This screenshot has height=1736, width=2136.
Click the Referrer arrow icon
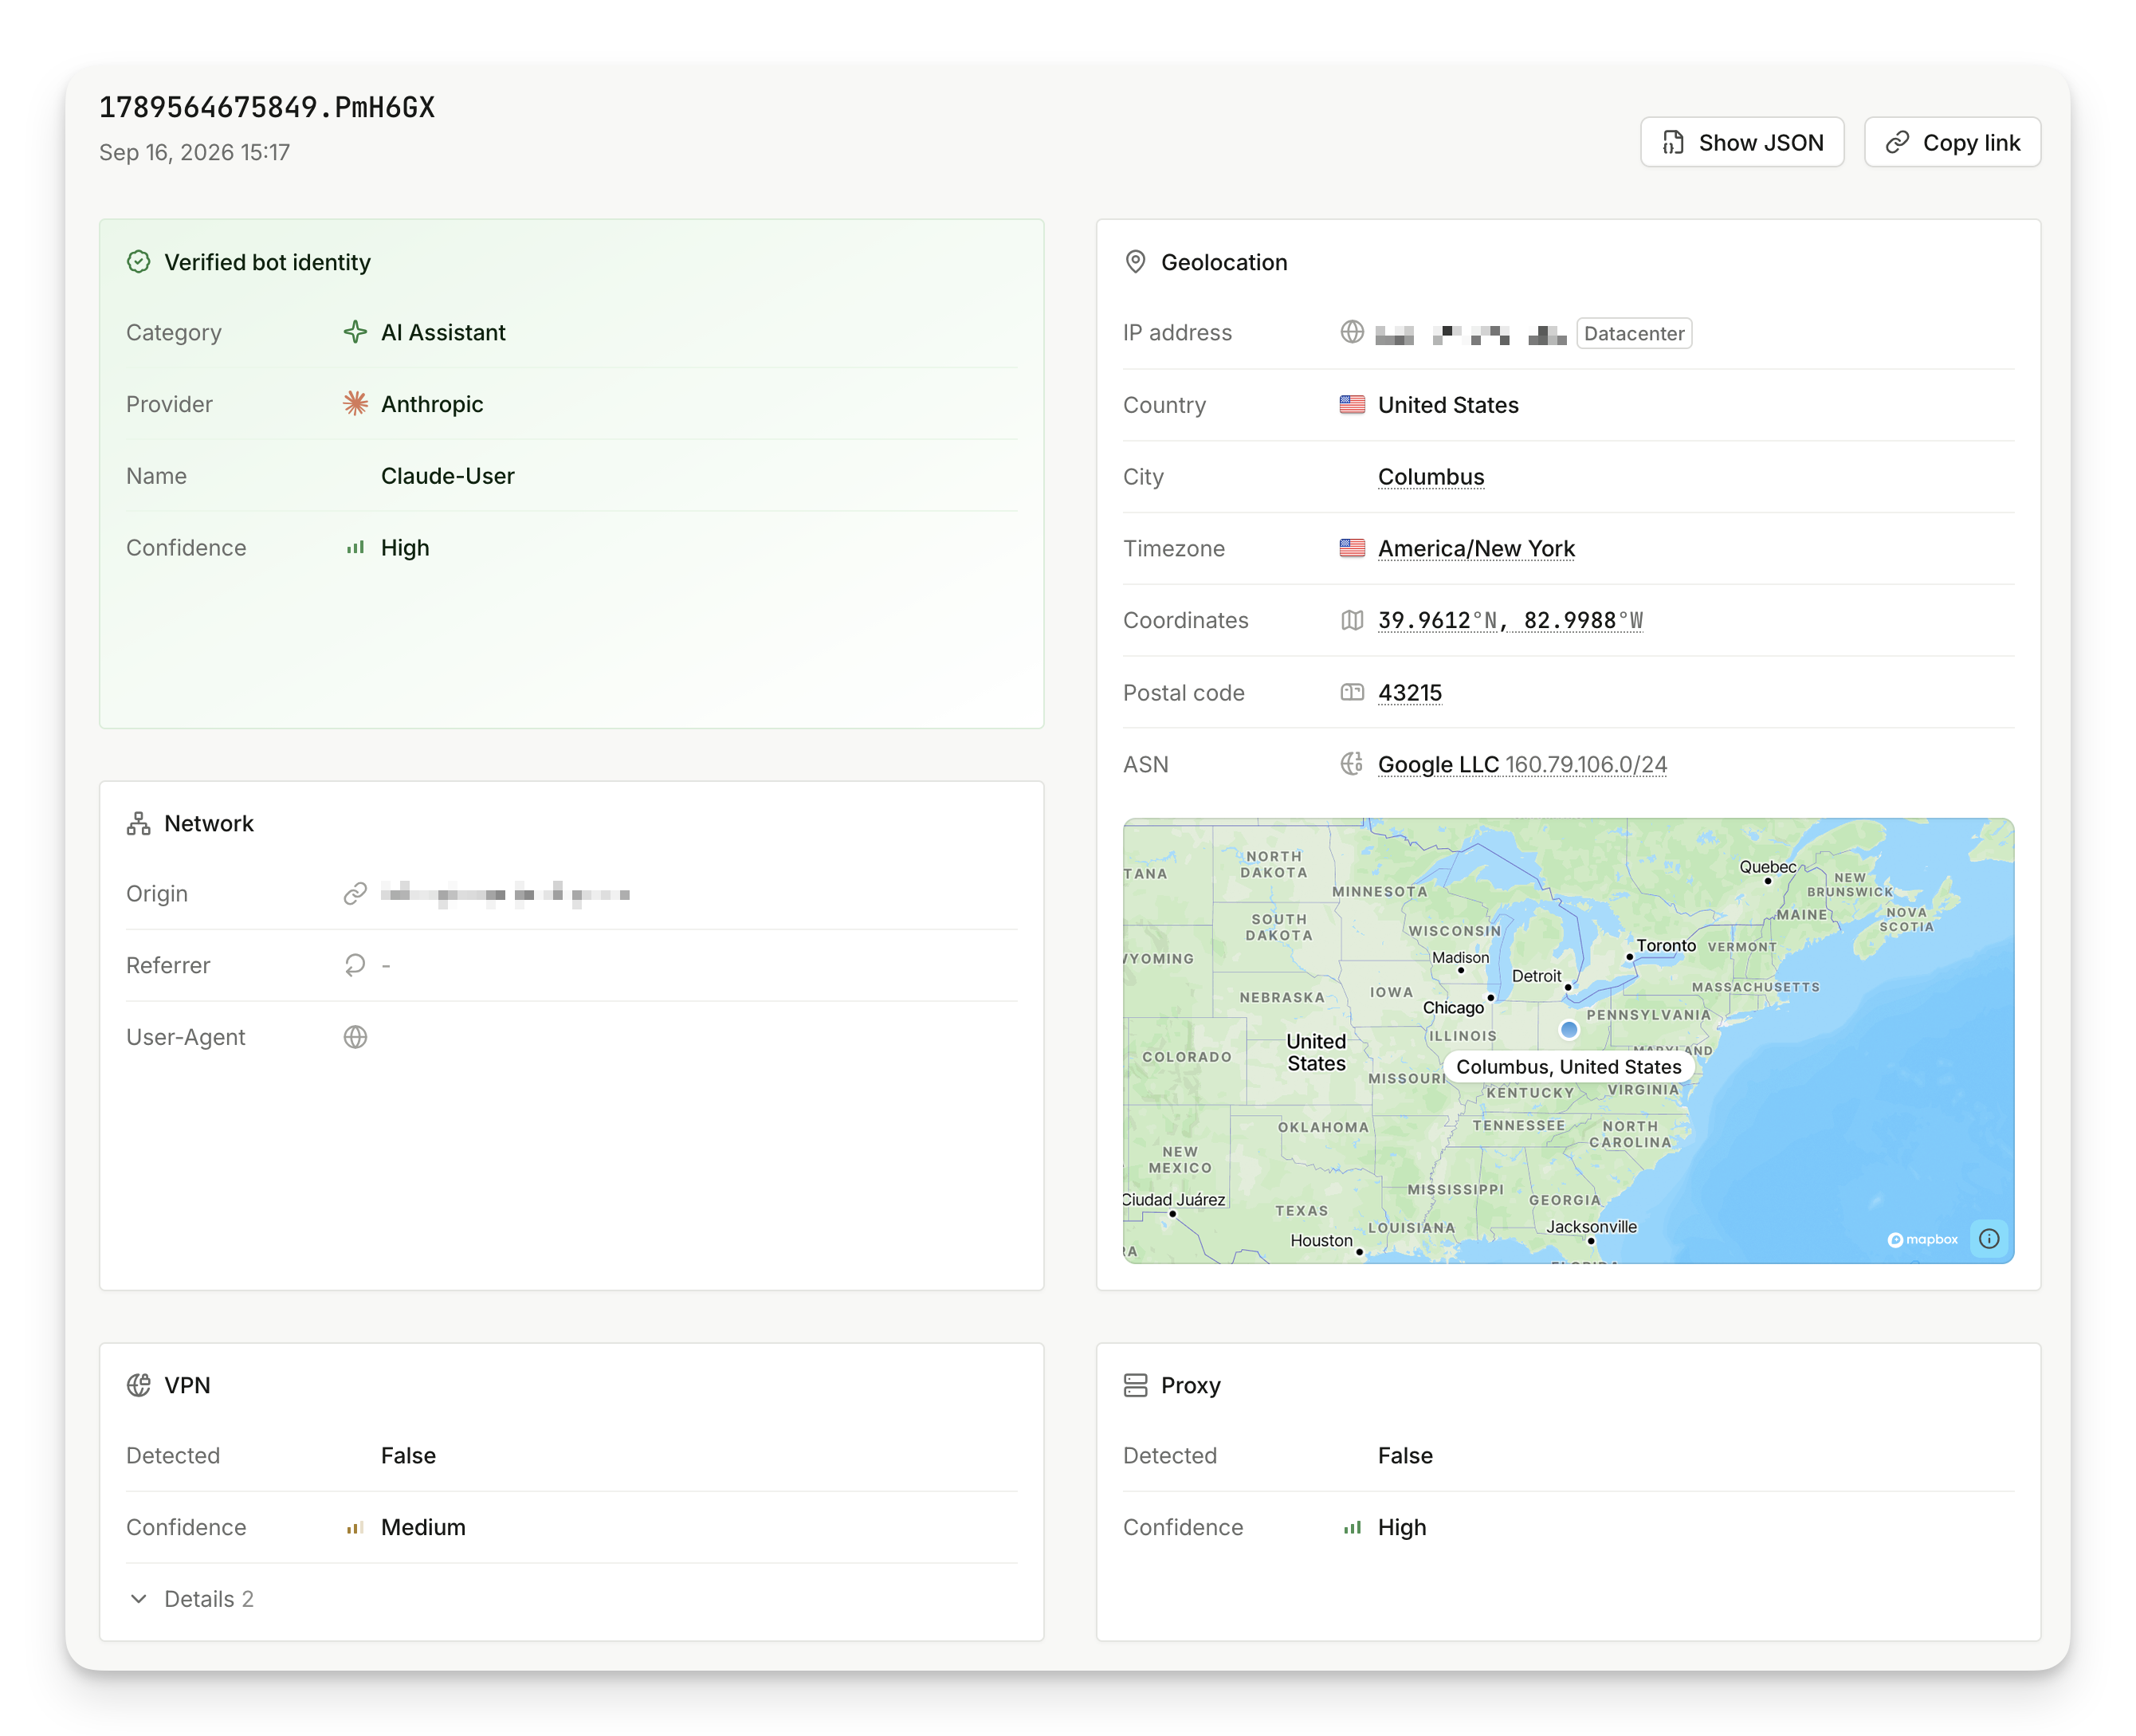click(x=355, y=965)
